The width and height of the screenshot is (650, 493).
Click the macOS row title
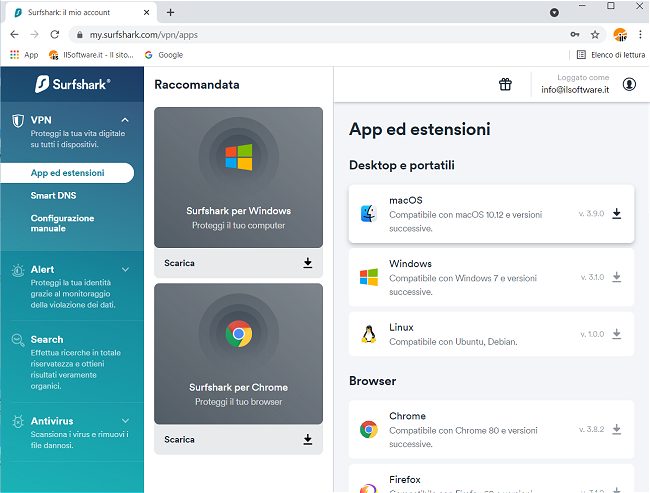[405, 200]
